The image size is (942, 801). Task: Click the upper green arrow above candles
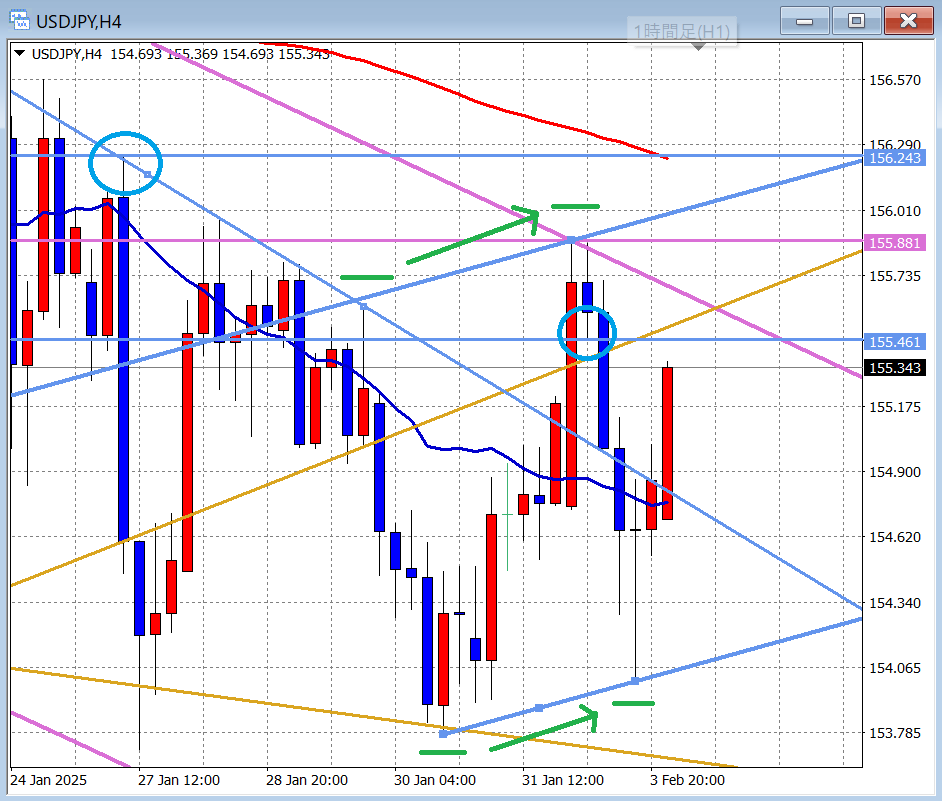(473, 237)
